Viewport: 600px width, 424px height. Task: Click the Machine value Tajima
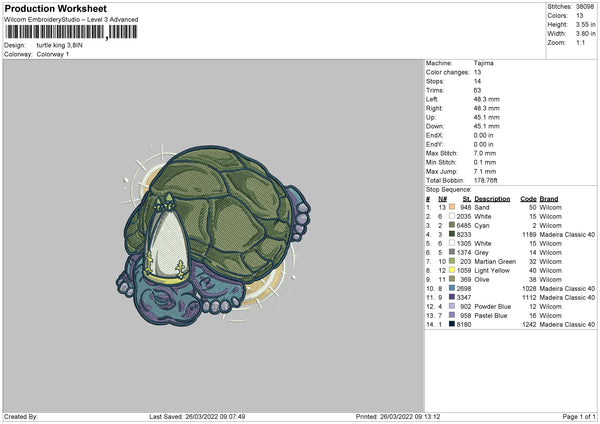[x=484, y=63]
